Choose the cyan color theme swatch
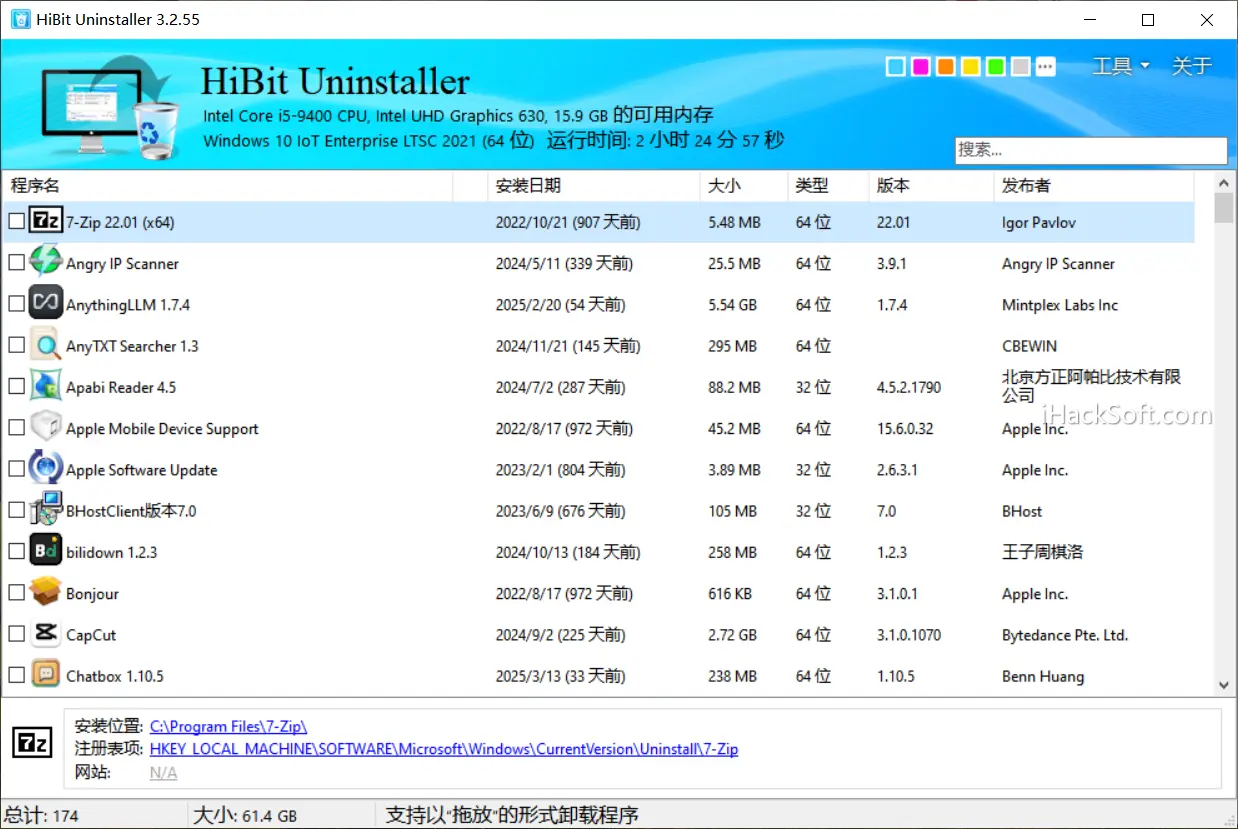The image size is (1238, 829). 896,67
